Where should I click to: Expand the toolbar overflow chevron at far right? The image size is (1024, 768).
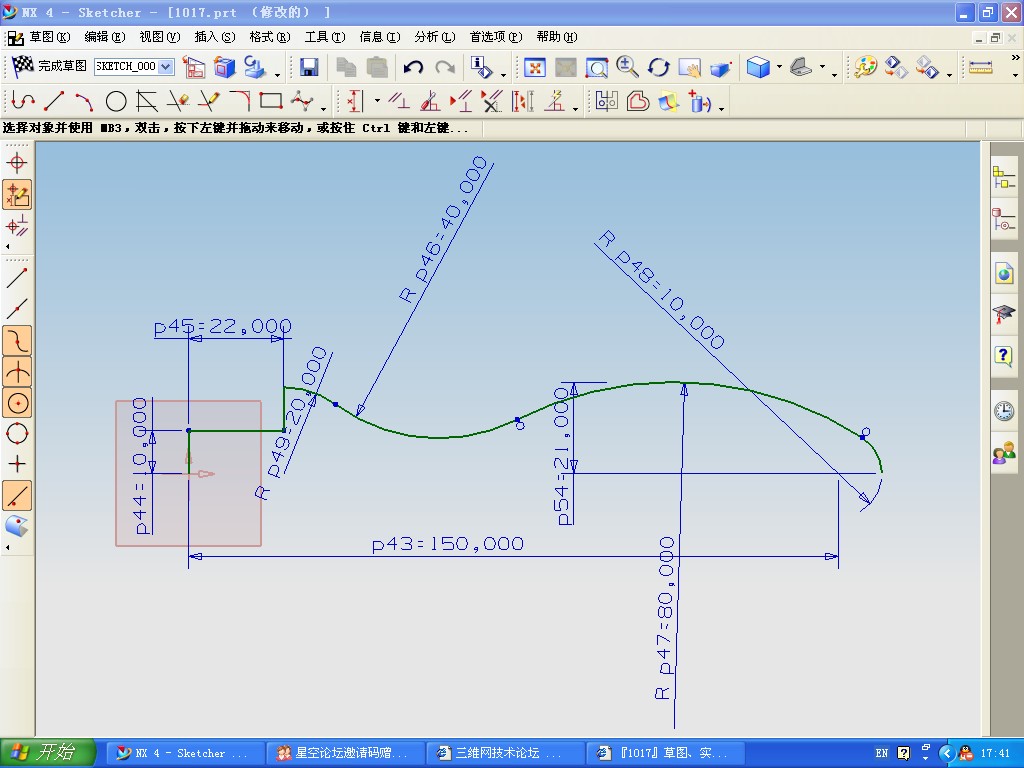tap(1015, 57)
